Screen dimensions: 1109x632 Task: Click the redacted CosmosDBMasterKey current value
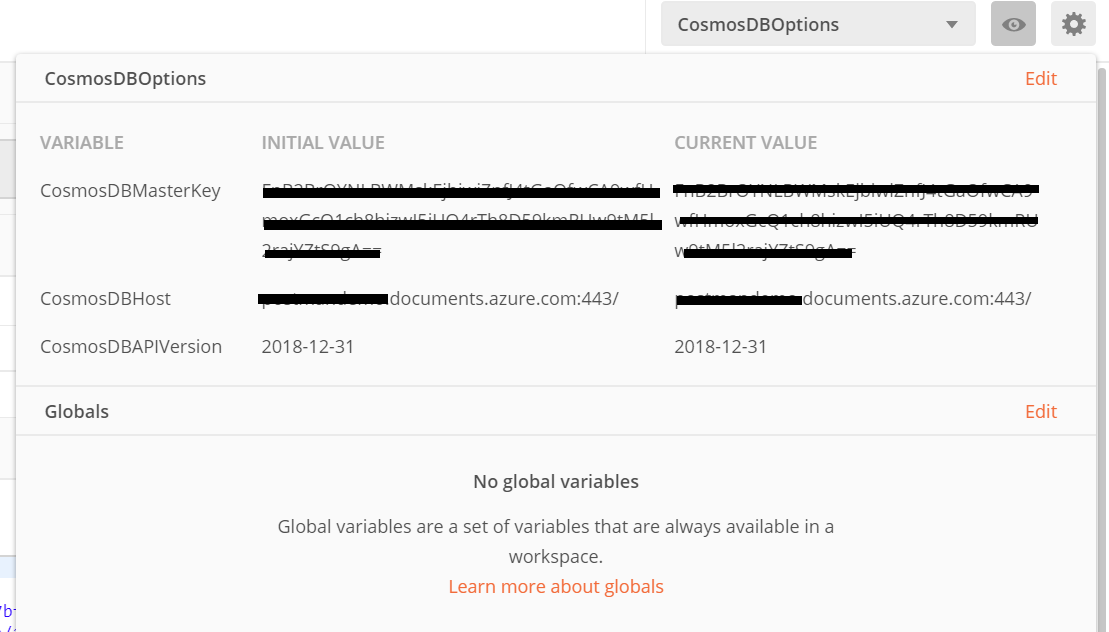(856, 220)
